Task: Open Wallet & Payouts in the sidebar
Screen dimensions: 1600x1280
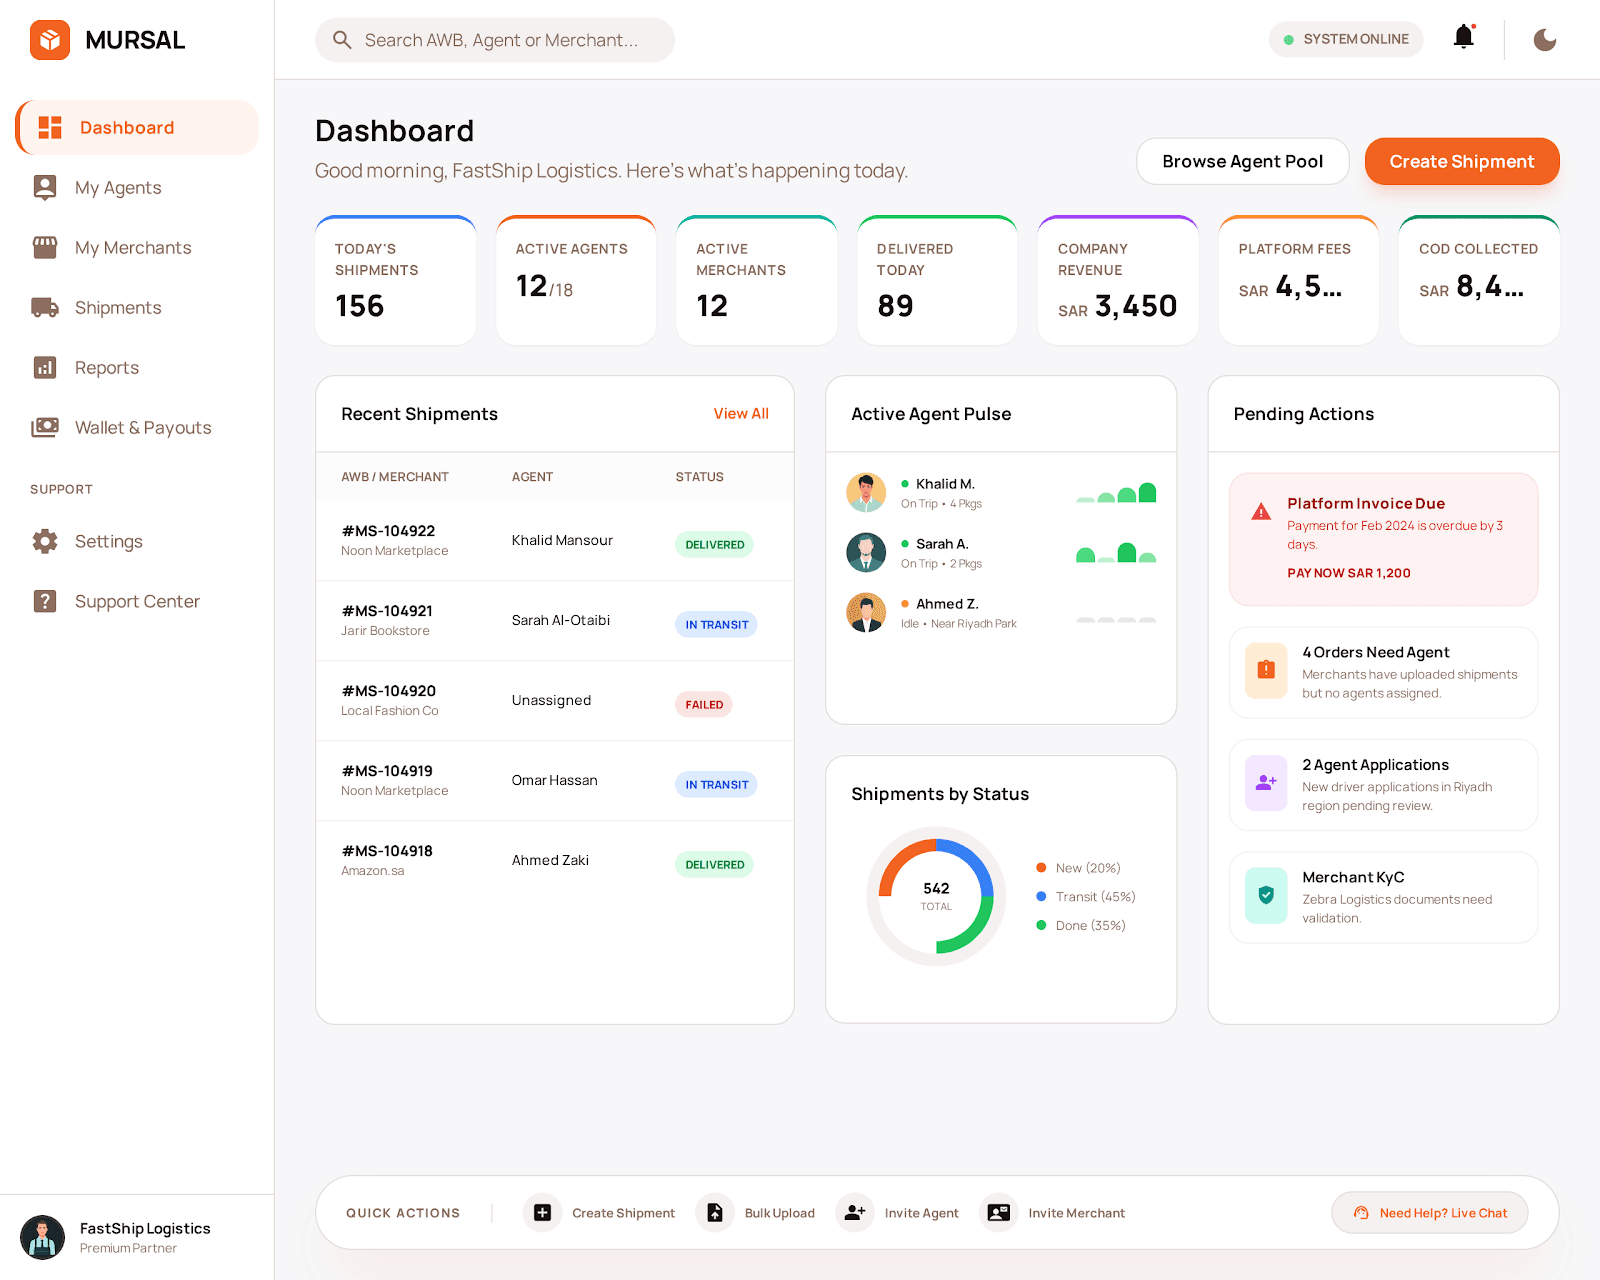Action: pyautogui.click(x=142, y=427)
